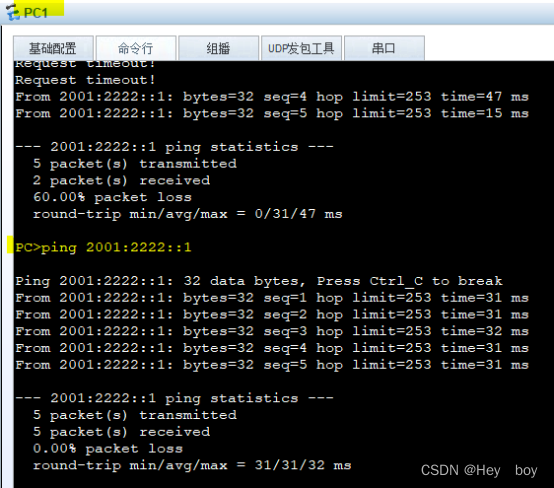Image resolution: width=554 pixels, height=488 pixels.
Task: Click the PC1 window title text
Action: (35, 13)
